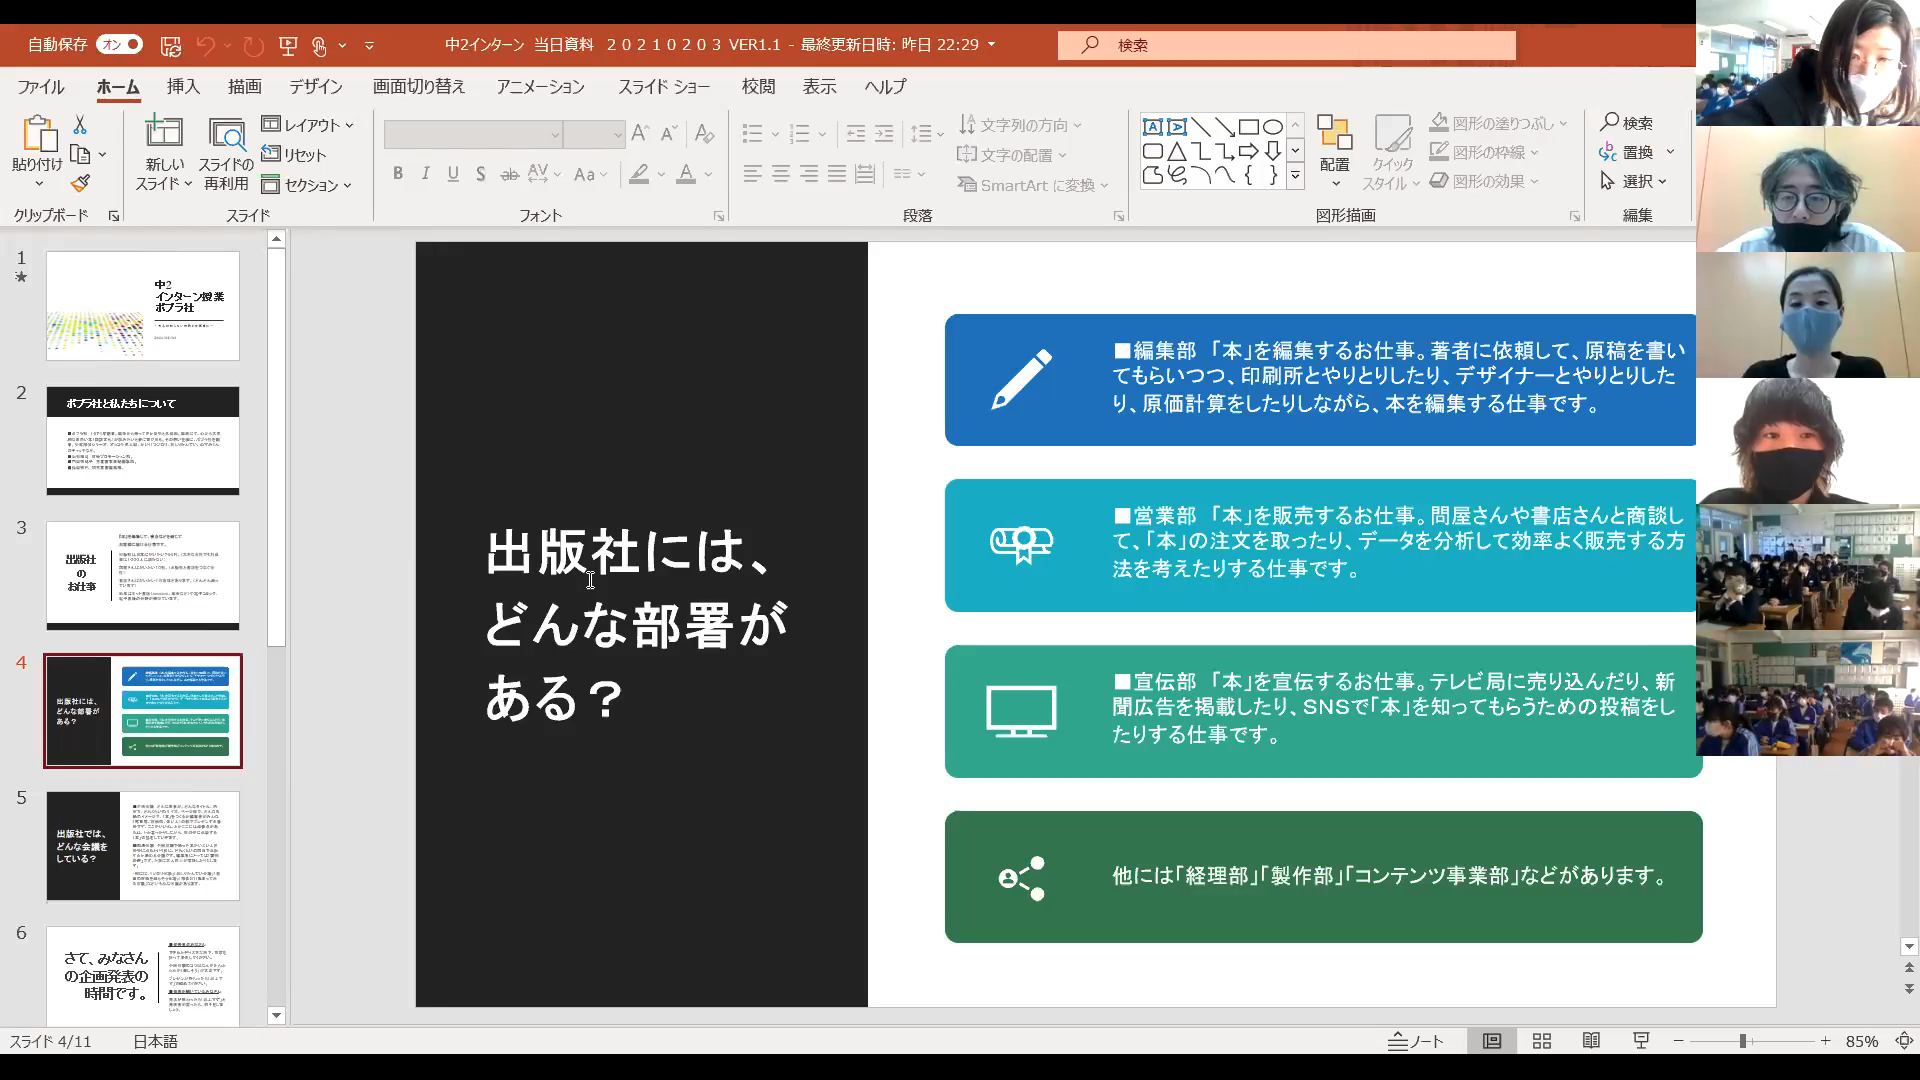Click the スライドの再利用 button
Screen dimensions: 1920x1080
click(x=226, y=155)
